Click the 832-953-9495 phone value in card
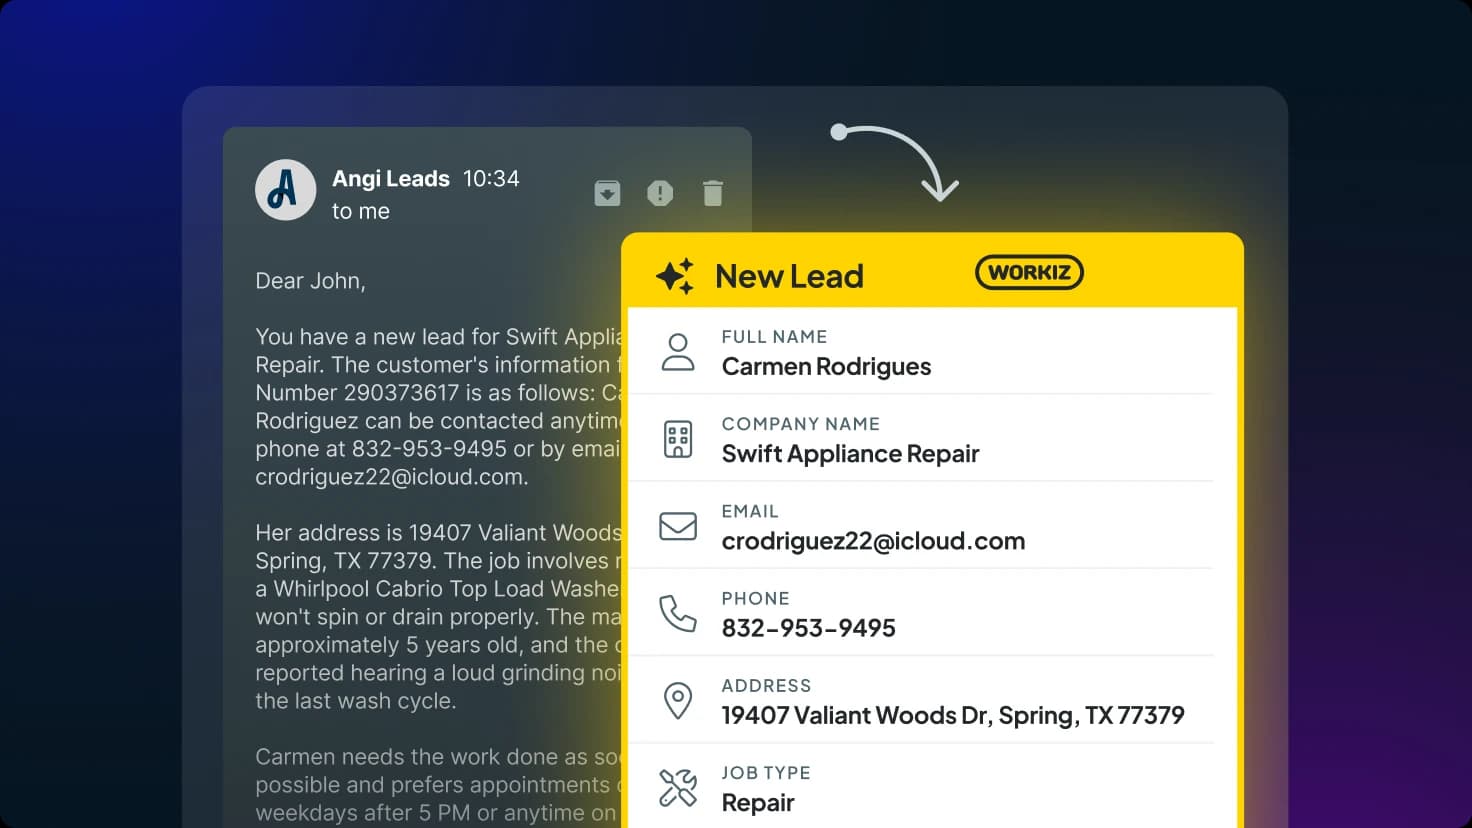This screenshot has width=1472, height=828. pos(808,628)
